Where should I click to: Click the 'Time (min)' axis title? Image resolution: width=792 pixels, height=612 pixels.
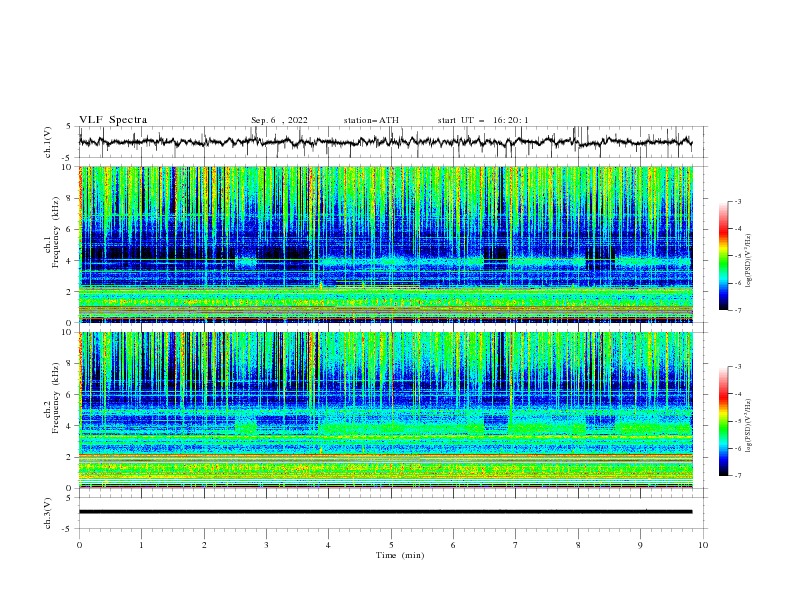tap(400, 555)
